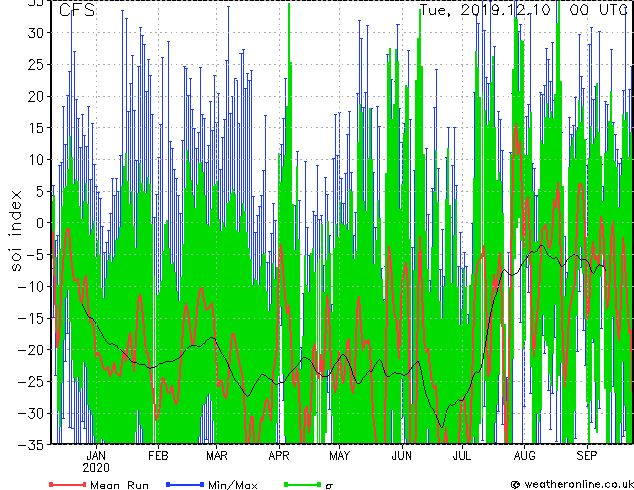Click the SEP month label

587,456
